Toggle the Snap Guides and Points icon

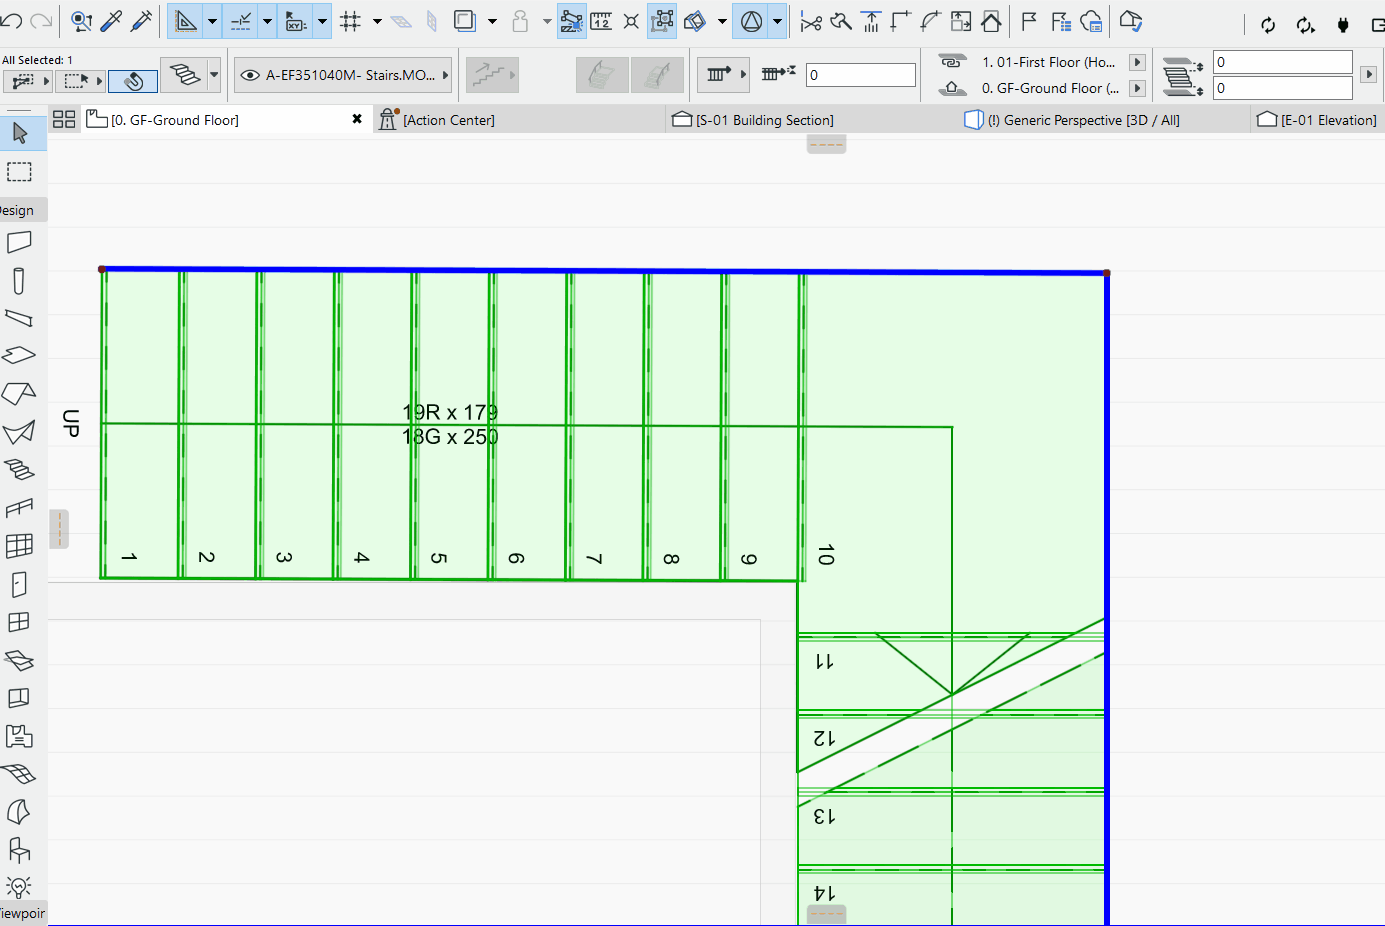click(241, 21)
